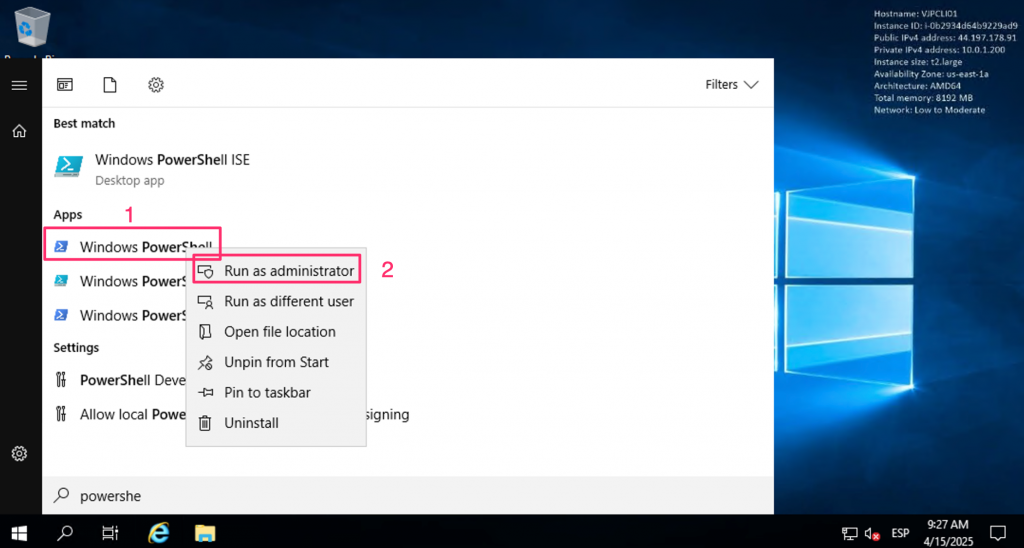Screen dimensions: 1024x548
Task: Select the Apps filter icon
Action: point(65,85)
